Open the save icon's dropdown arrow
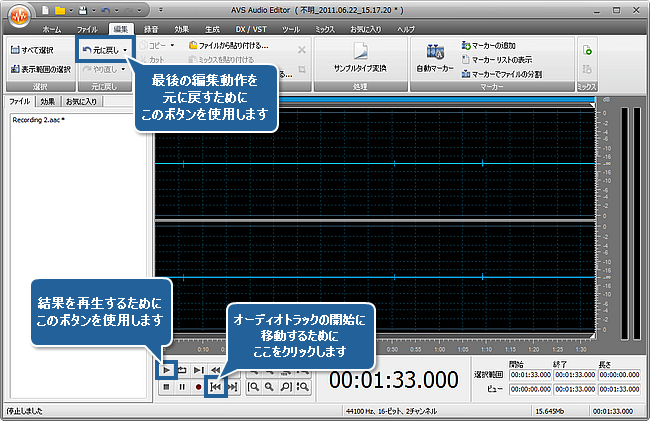 click(x=94, y=10)
